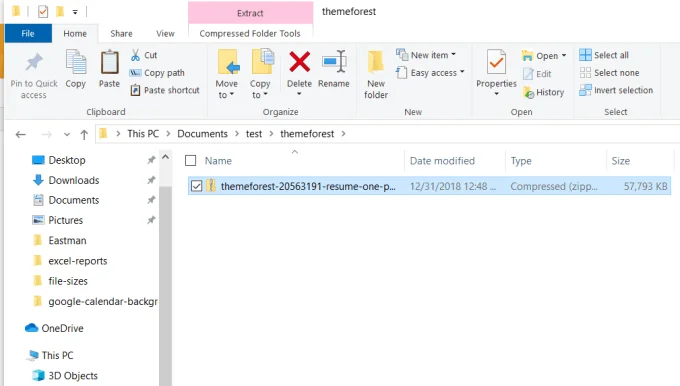This screenshot has width=680, height=386.
Task: Click the Move to folder icon
Action: tap(228, 62)
